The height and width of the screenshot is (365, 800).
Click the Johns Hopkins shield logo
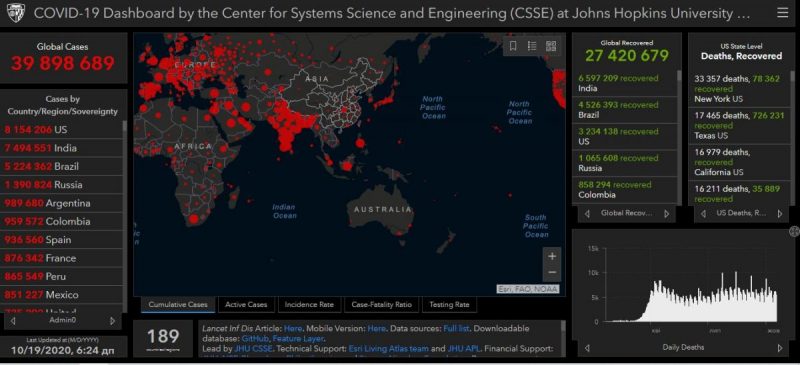click(15, 13)
